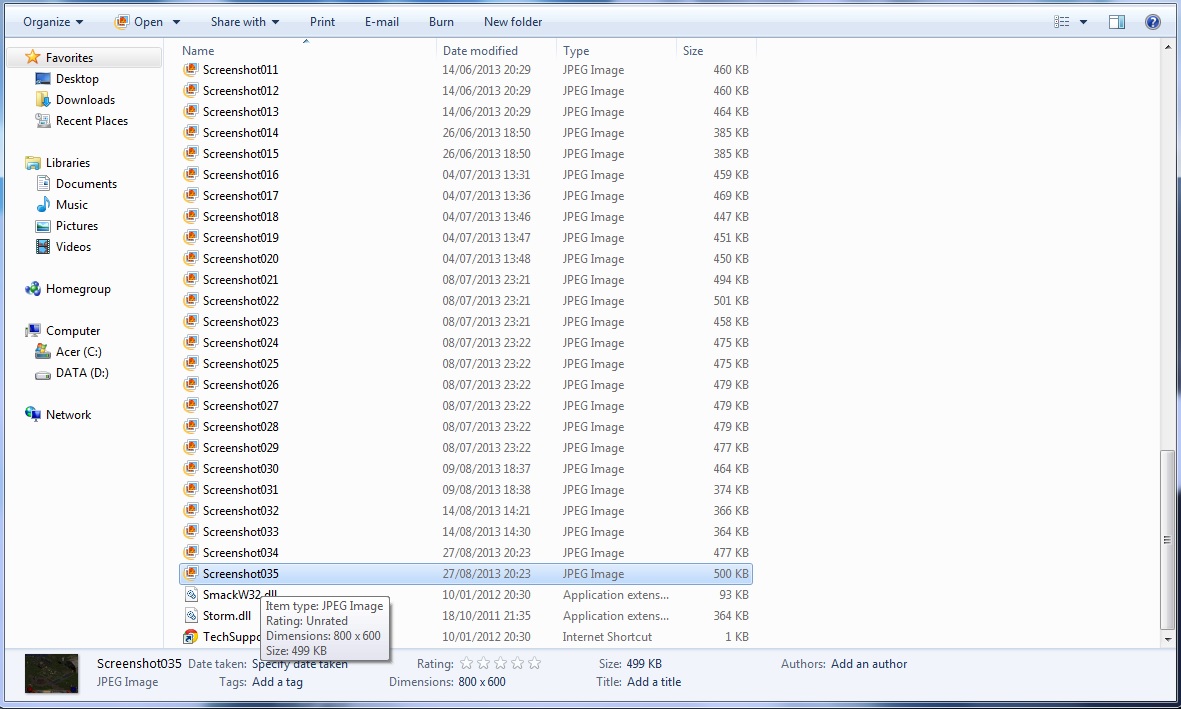Select the file named Screenshot032

pos(240,511)
